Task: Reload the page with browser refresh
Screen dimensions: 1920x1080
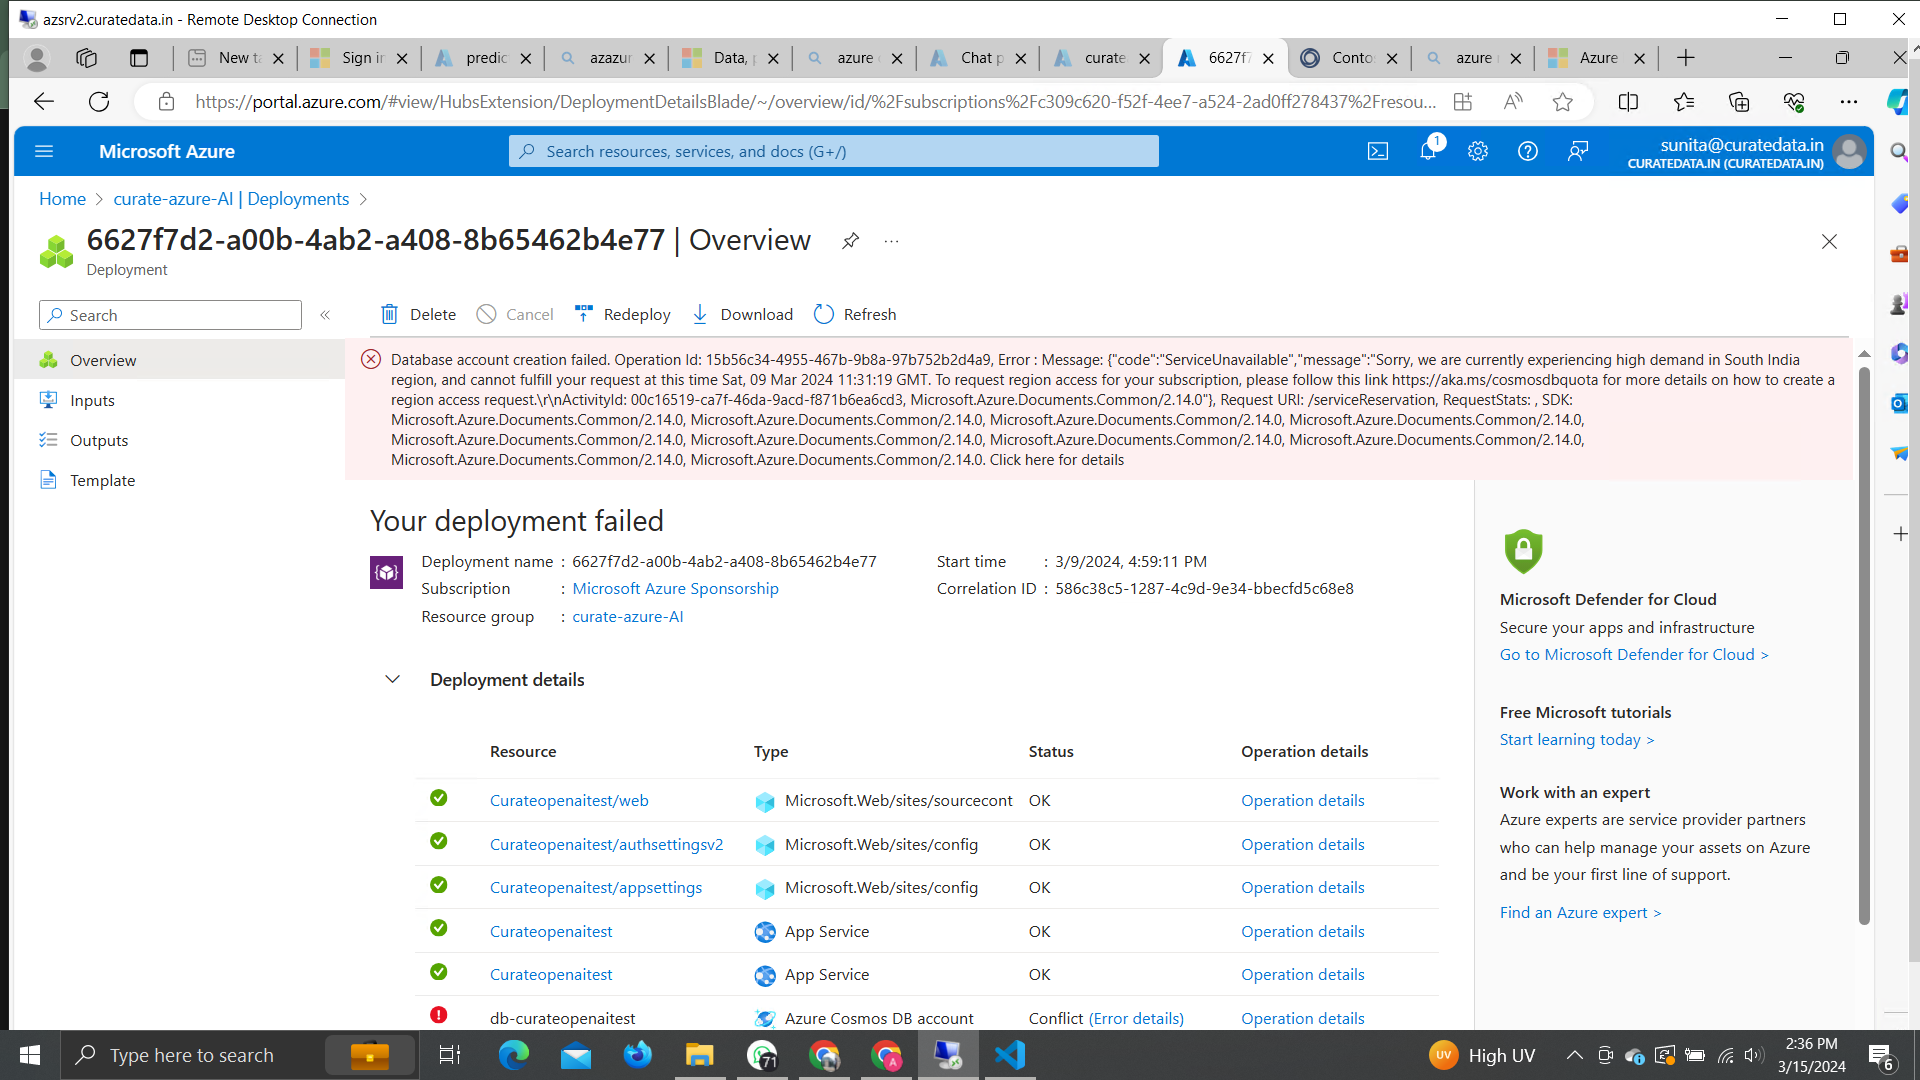Action: [x=99, y=101]
